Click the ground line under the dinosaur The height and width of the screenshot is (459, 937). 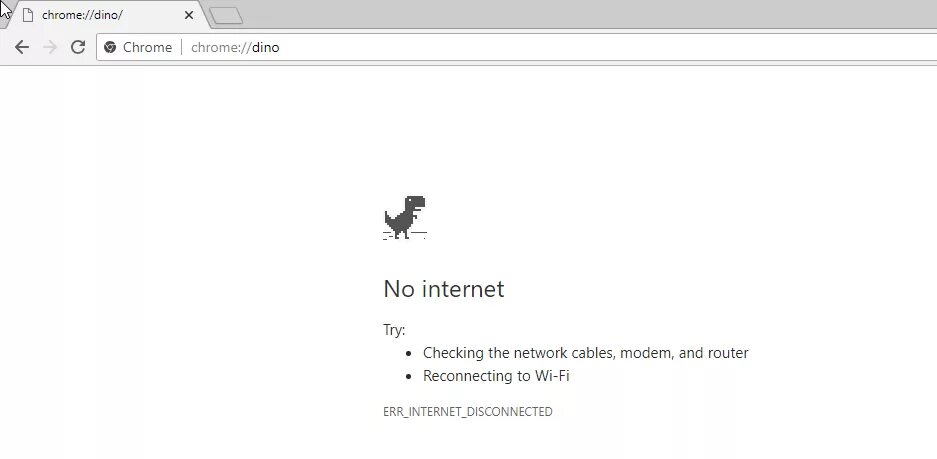coord(405,237)
